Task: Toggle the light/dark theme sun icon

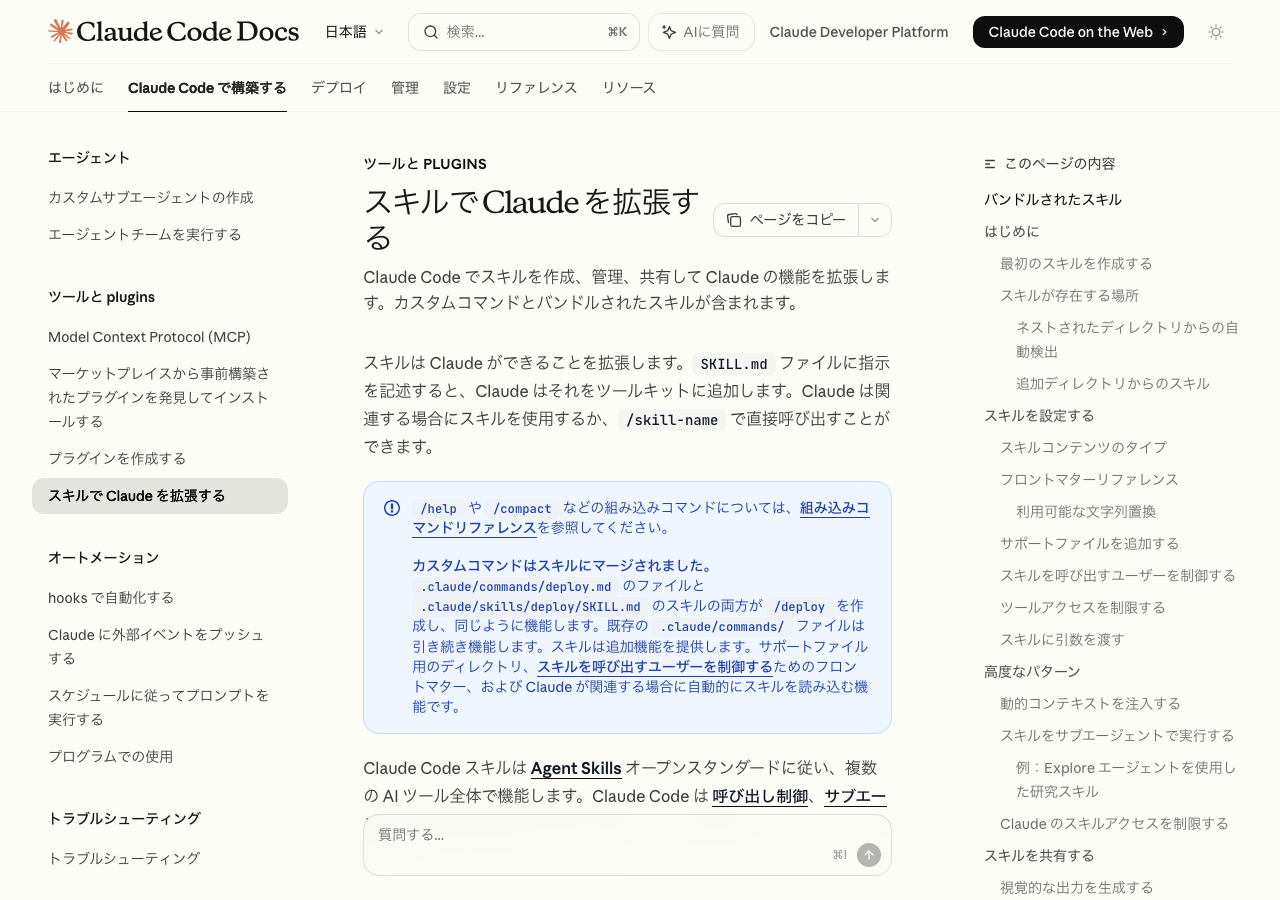Action: tap(1215, 32)
